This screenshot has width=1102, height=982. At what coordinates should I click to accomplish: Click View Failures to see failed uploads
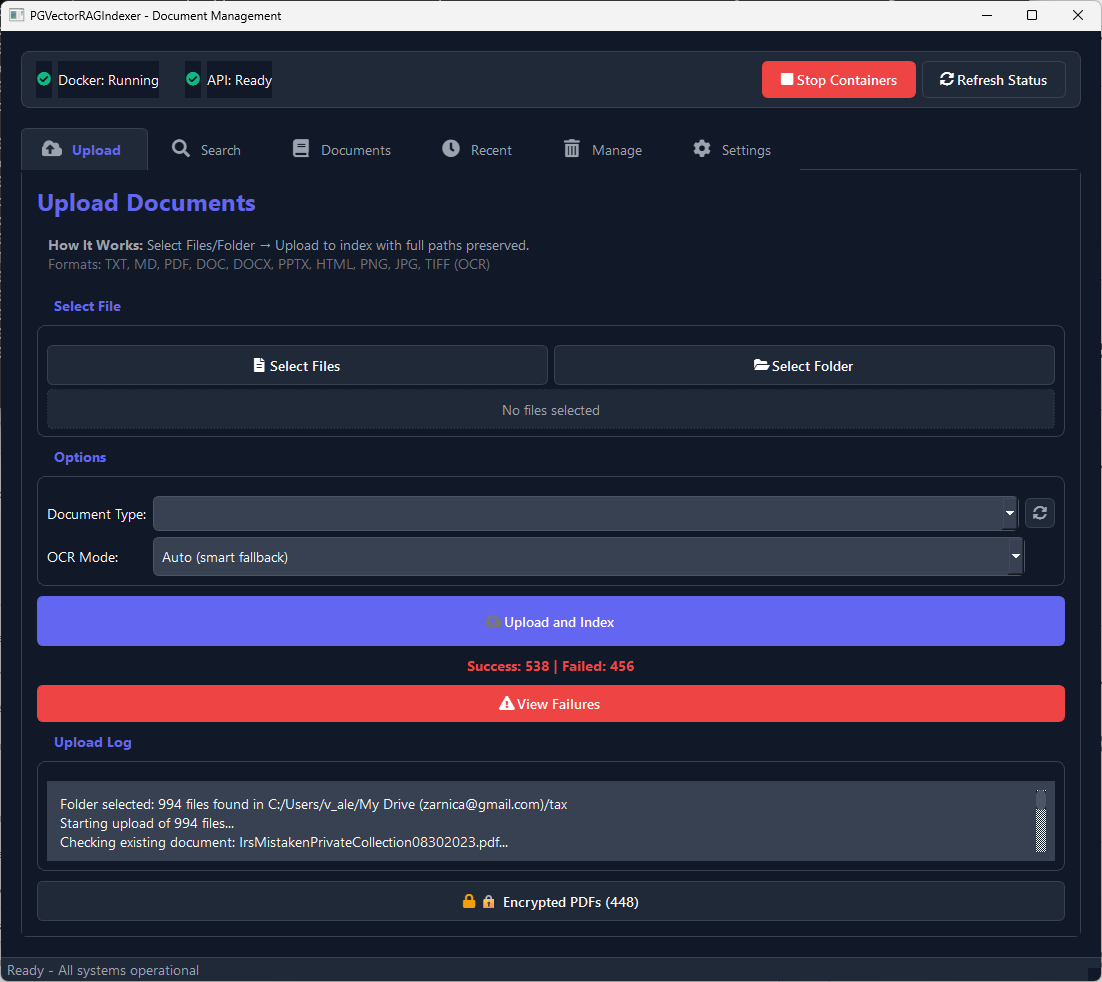(549, 703)
